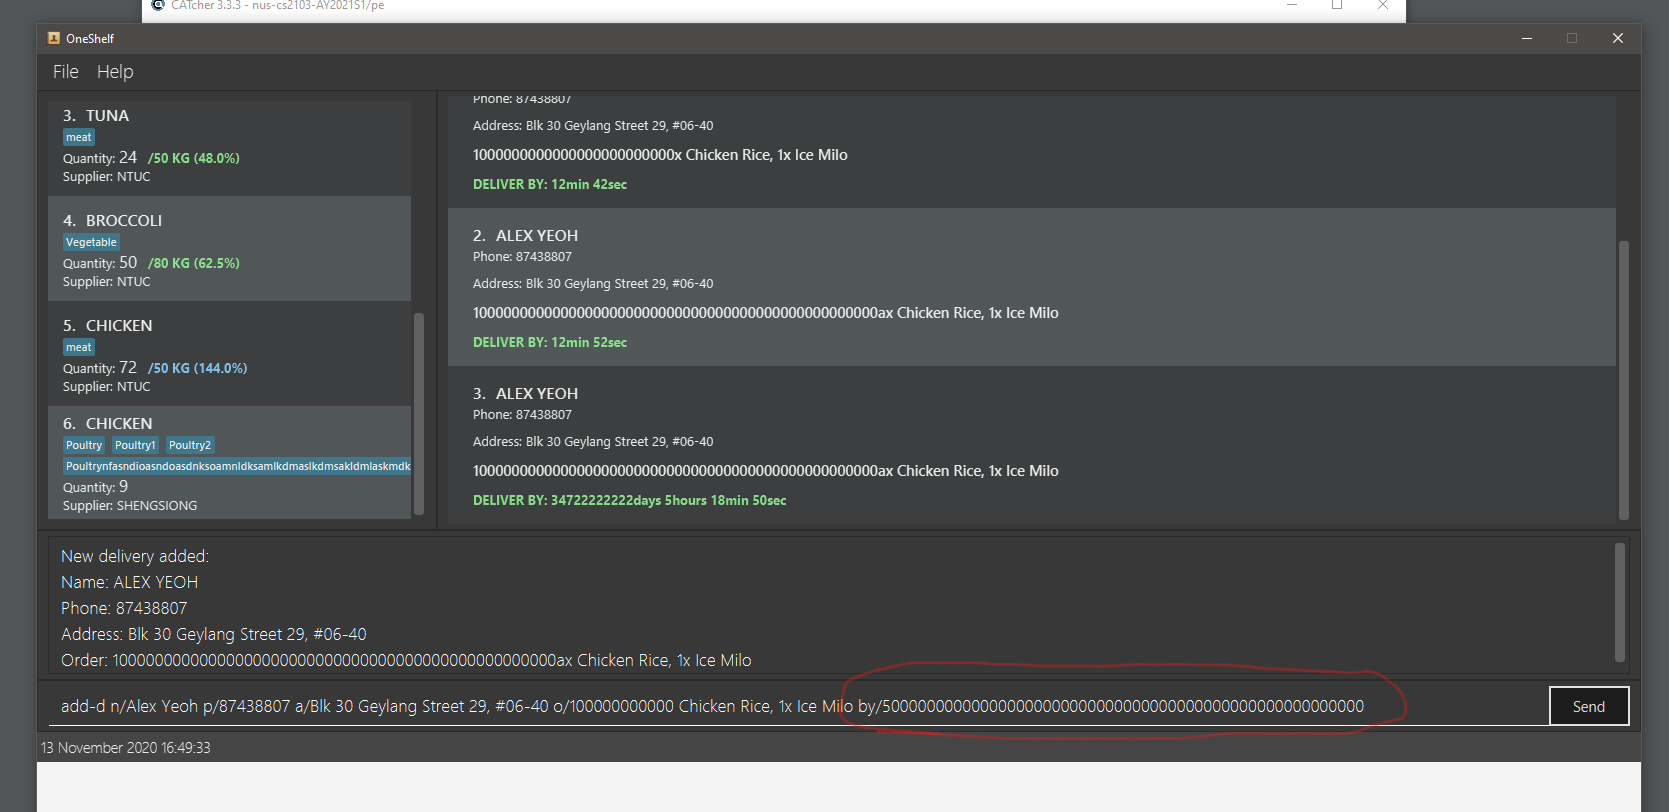Select item 5 CHICKEN from NTUC

(x=229, y=354)
